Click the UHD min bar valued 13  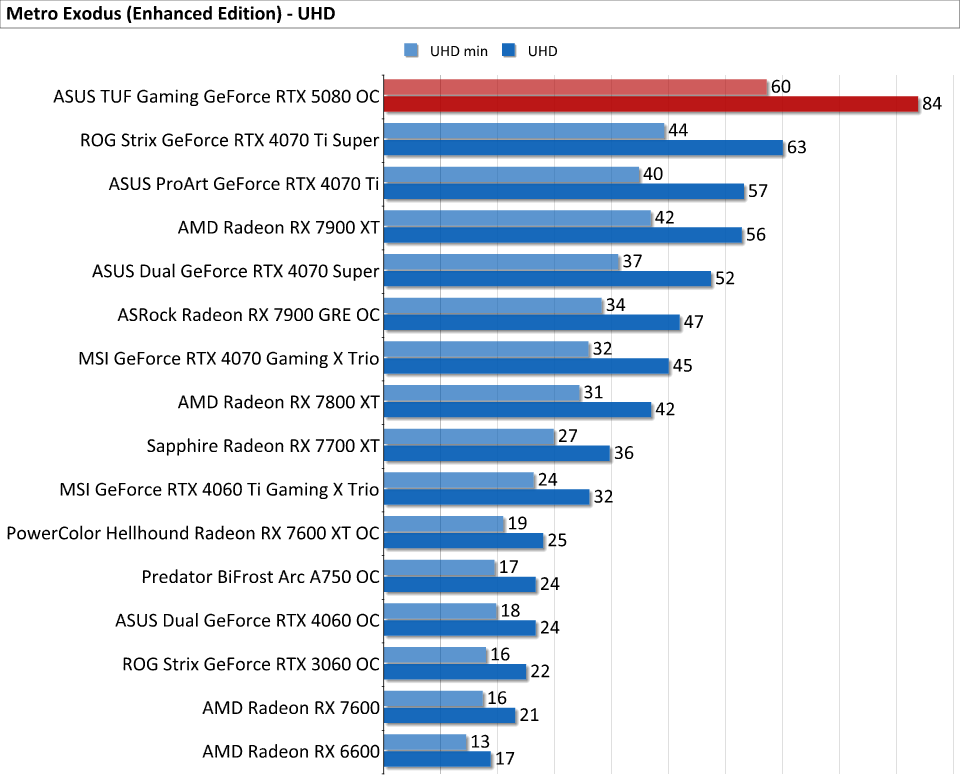point(426,742)
